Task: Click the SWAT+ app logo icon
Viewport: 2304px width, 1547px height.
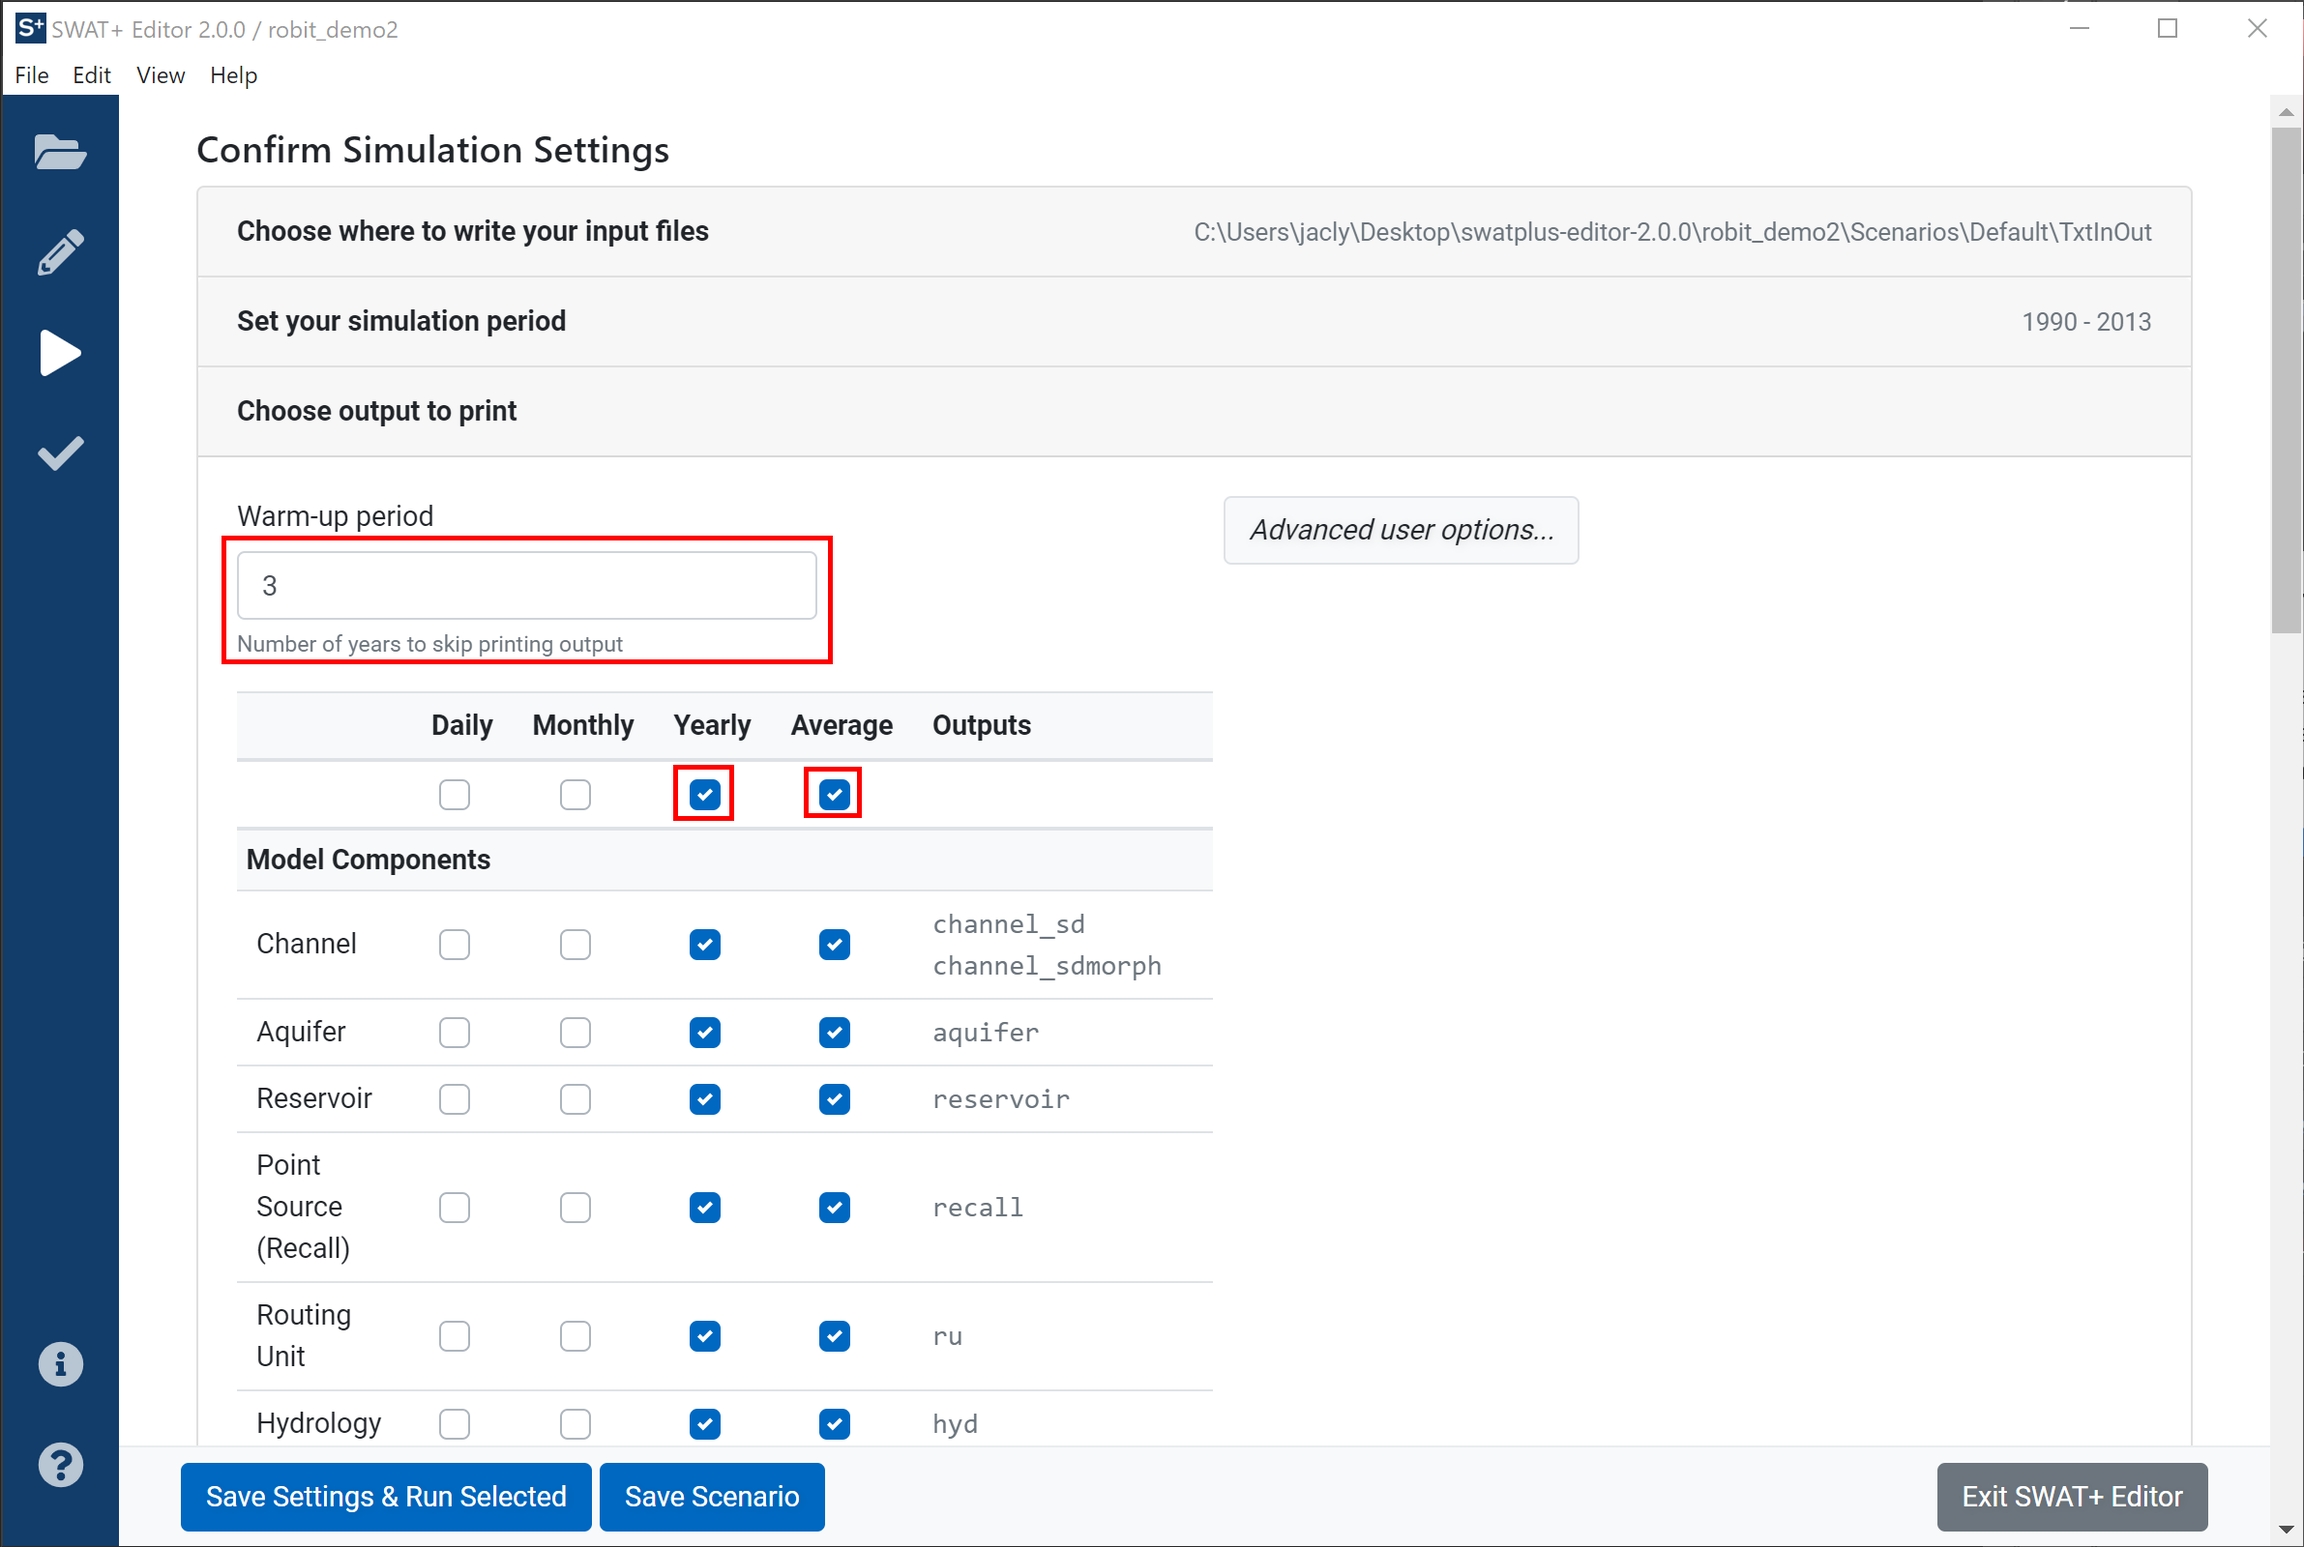Action: tap(30, 28)
